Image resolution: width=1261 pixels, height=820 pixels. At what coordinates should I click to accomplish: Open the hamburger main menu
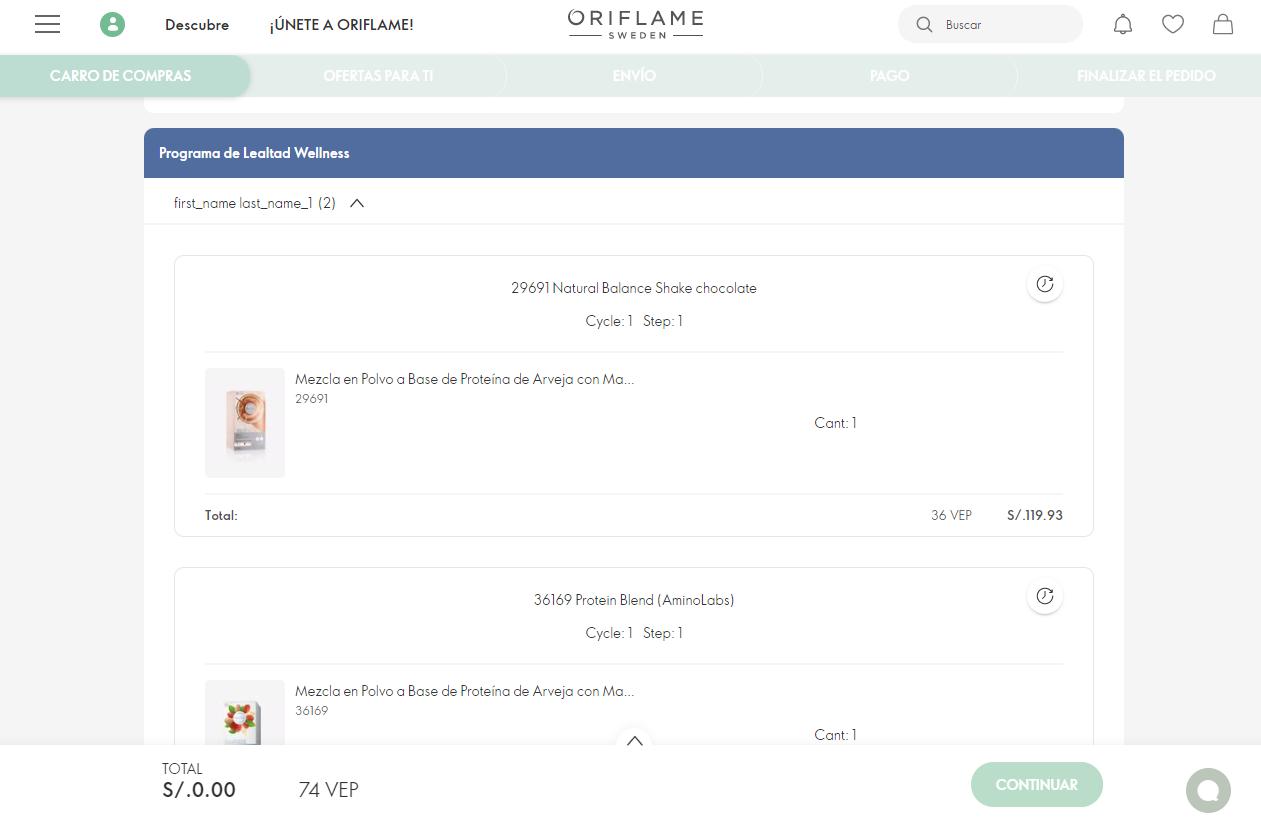point(47,25)
